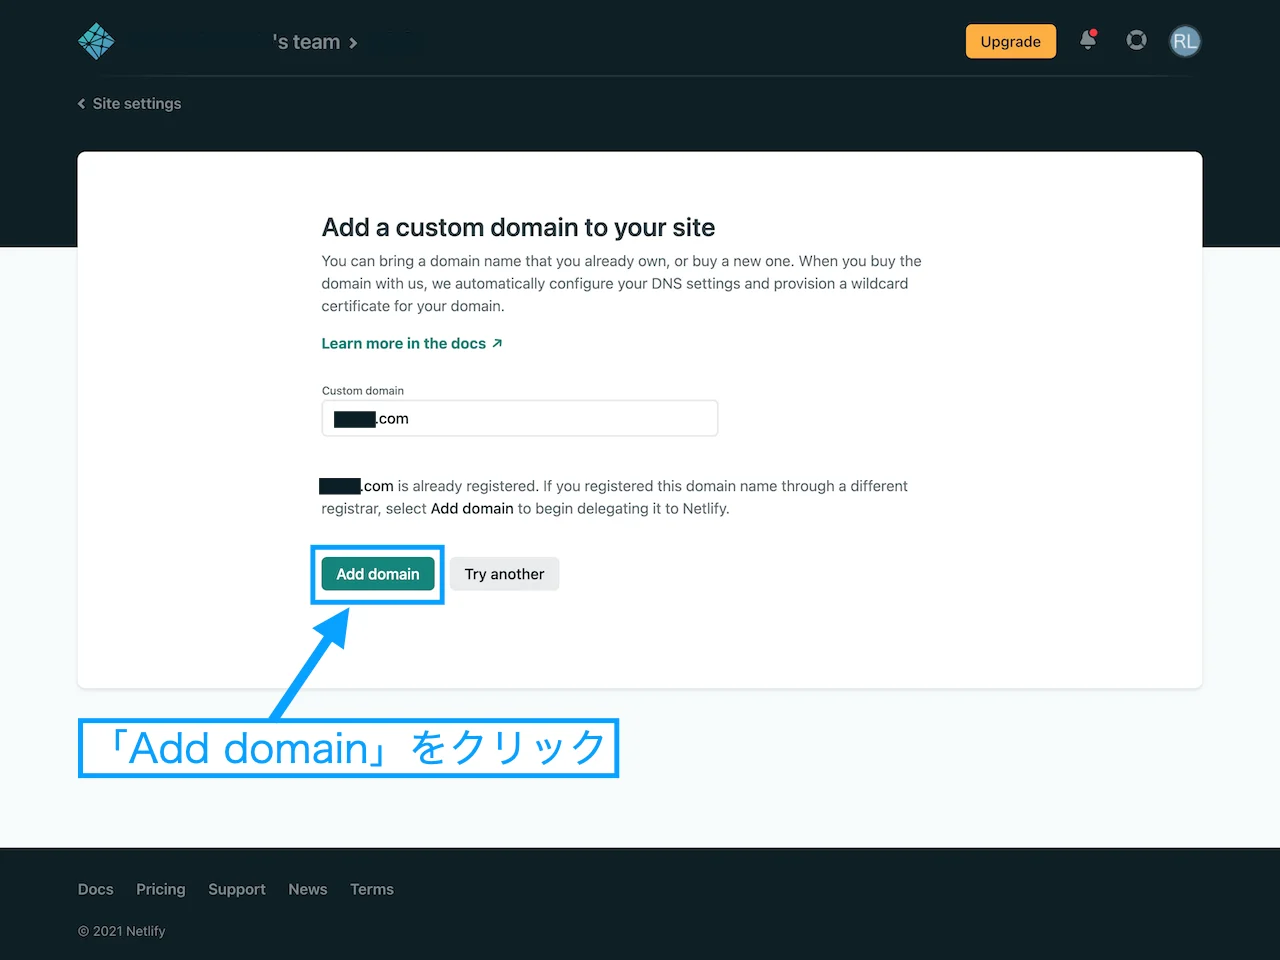
Task: Open the Docs footer link
Action: point(95,889)
